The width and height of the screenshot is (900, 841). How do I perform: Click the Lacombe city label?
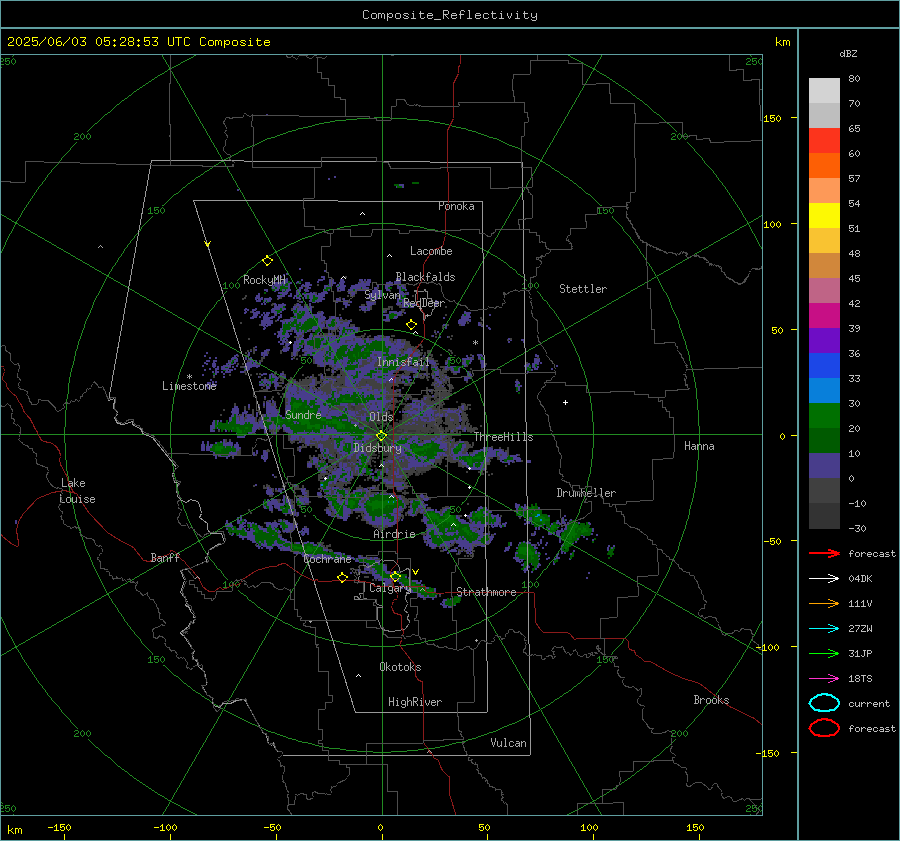click(431, 251)
